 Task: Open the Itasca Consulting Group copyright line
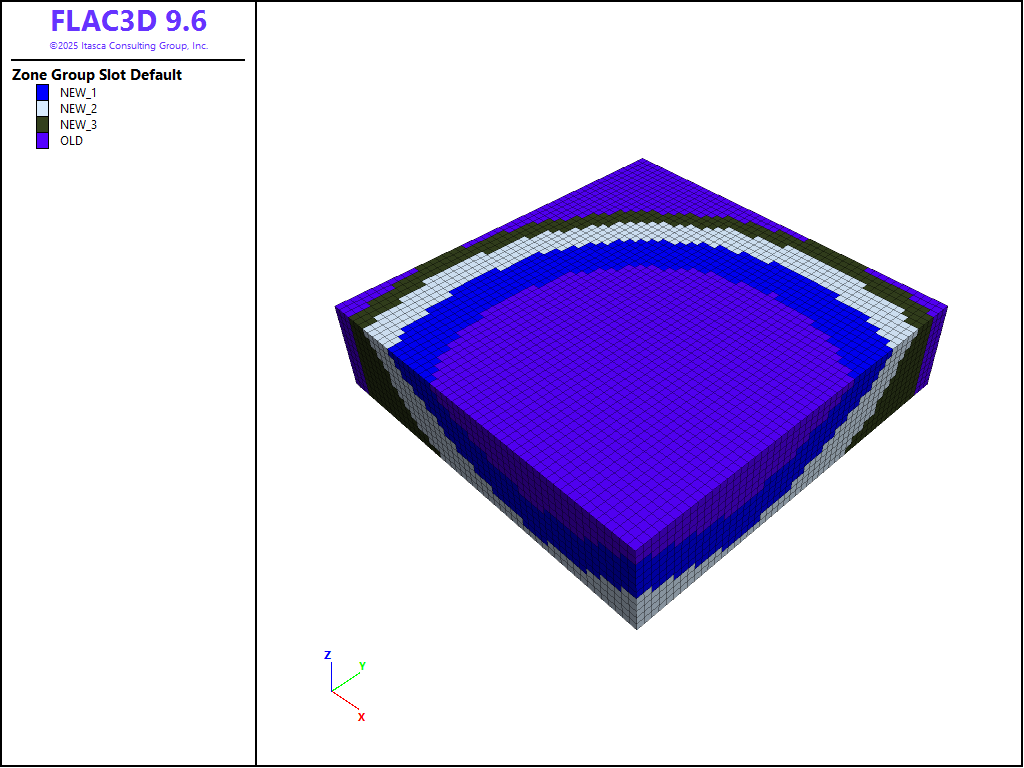click(128, 46)
